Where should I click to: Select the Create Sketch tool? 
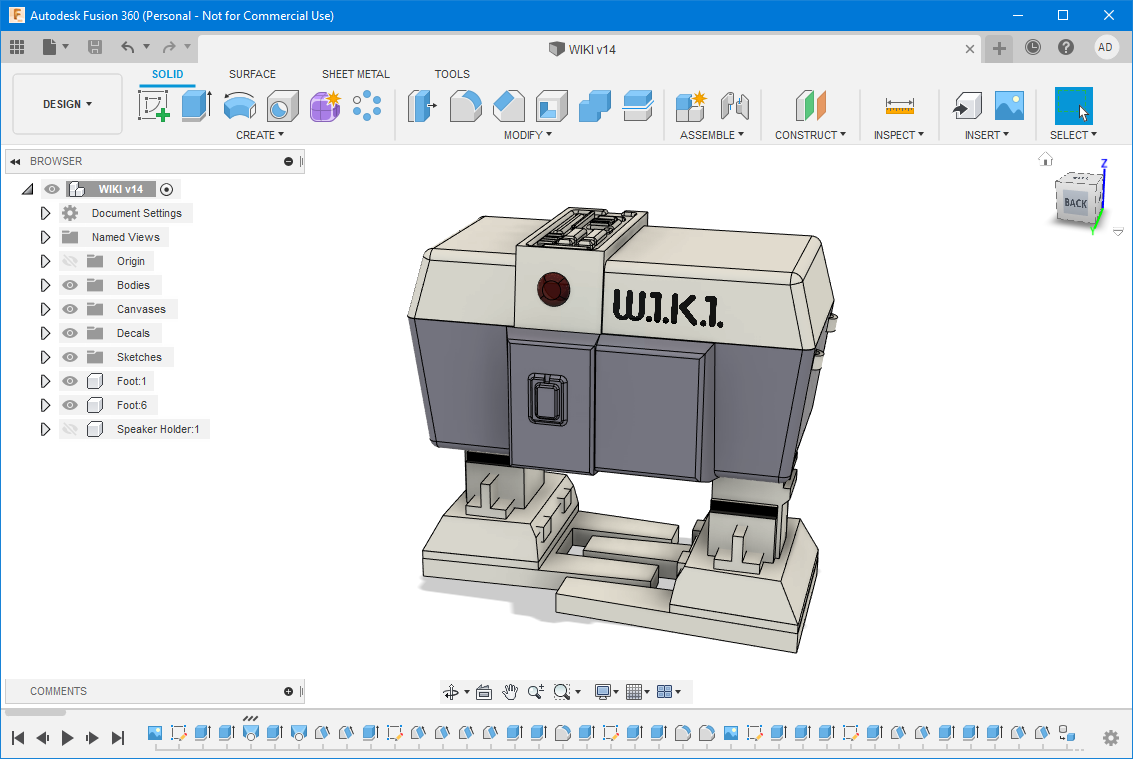point(154,106)
